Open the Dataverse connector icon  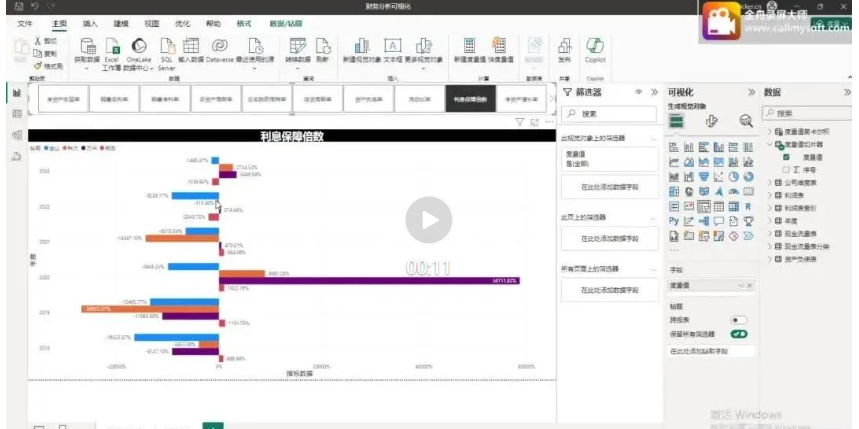click(x=220, y=46)
